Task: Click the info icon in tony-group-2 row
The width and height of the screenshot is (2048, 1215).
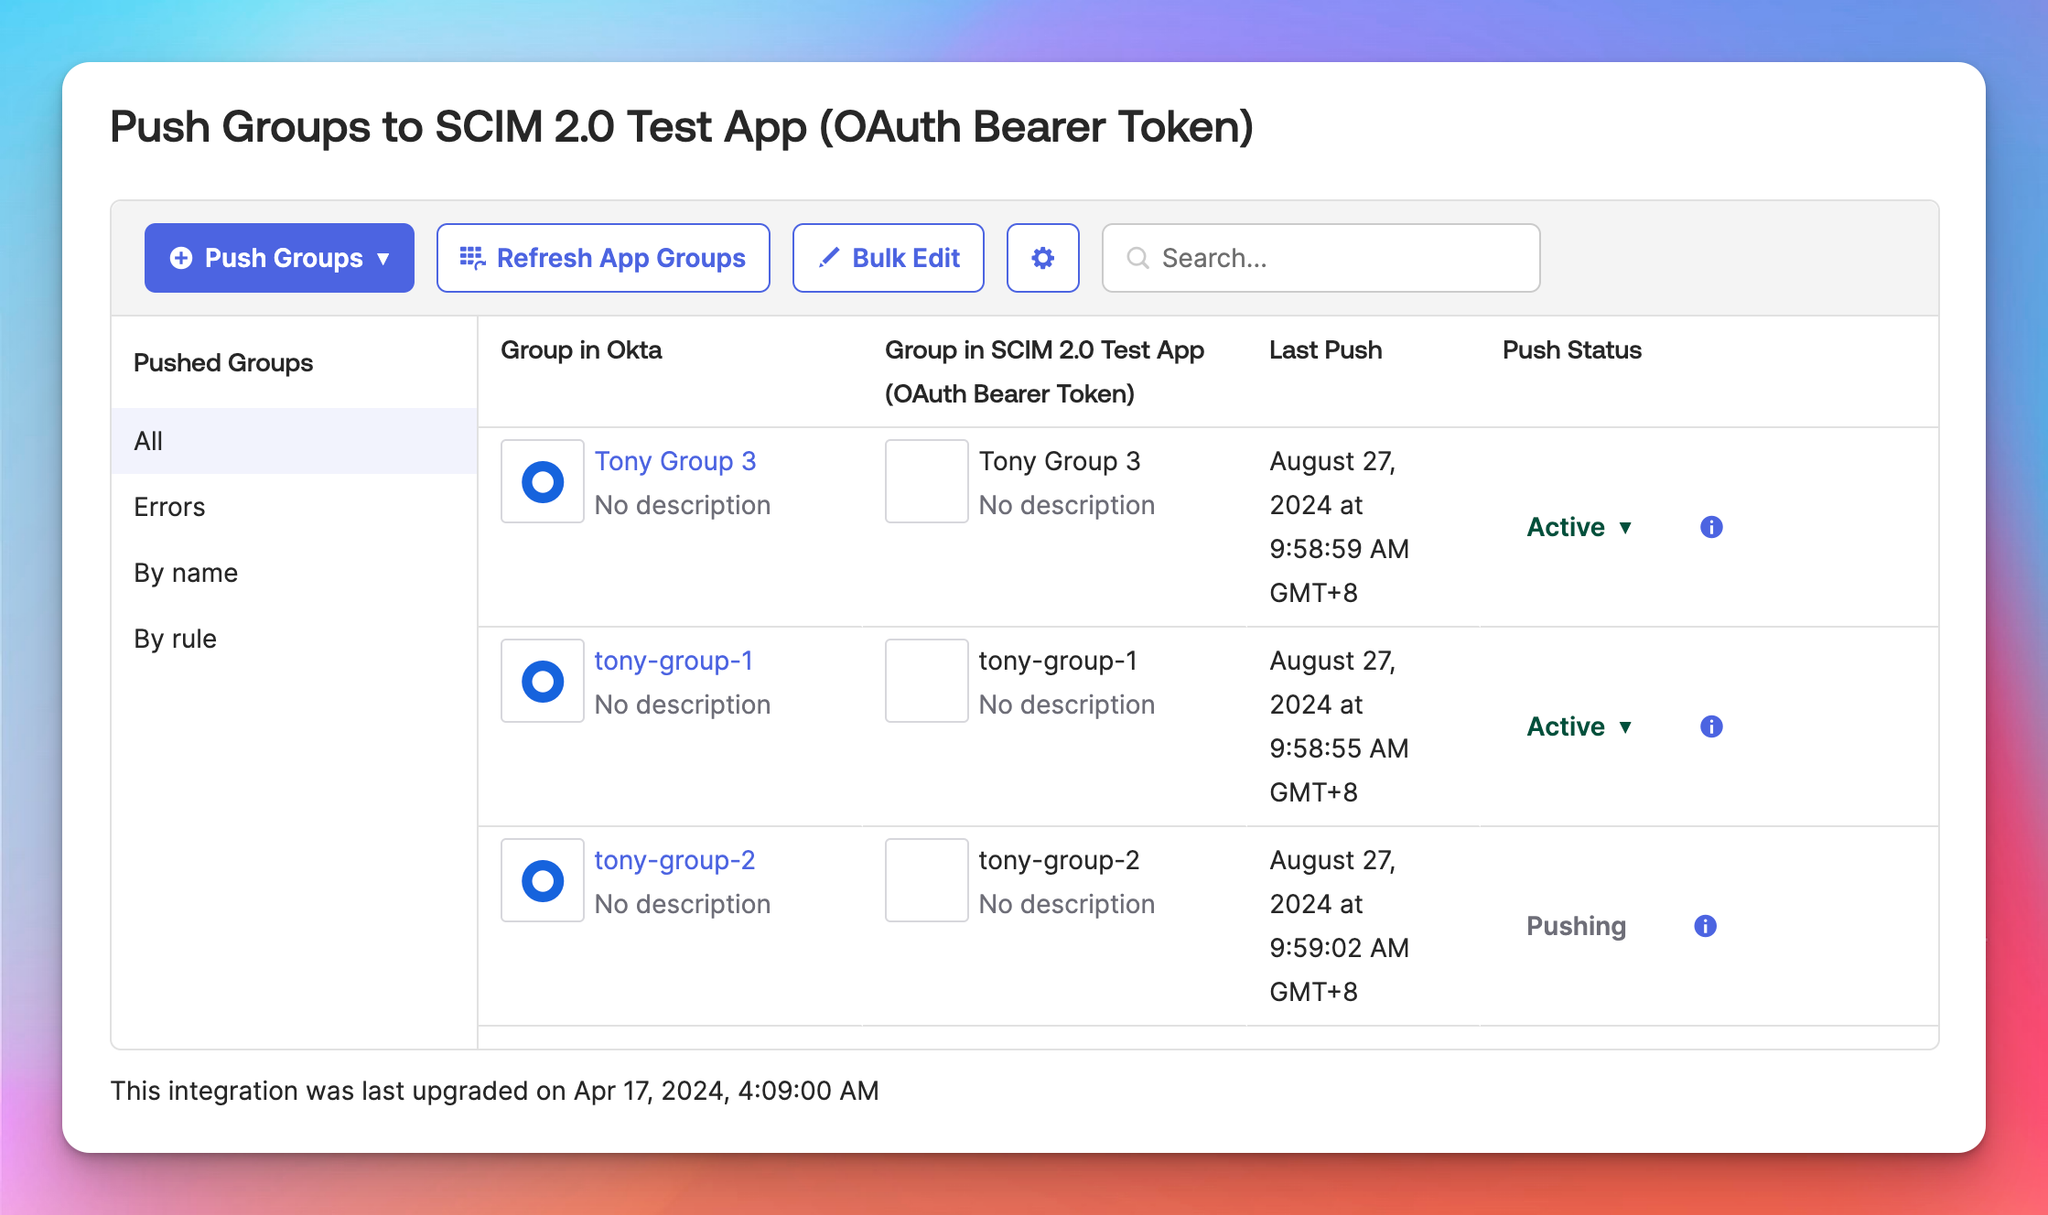Action: [x=1705, y=926]
